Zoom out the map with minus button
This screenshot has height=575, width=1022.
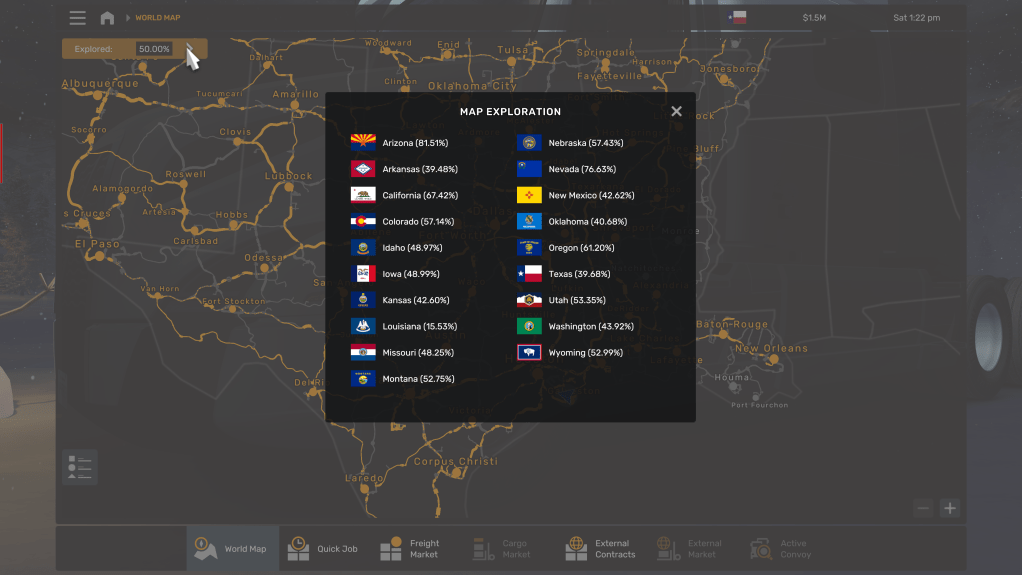tap(923, 508)
